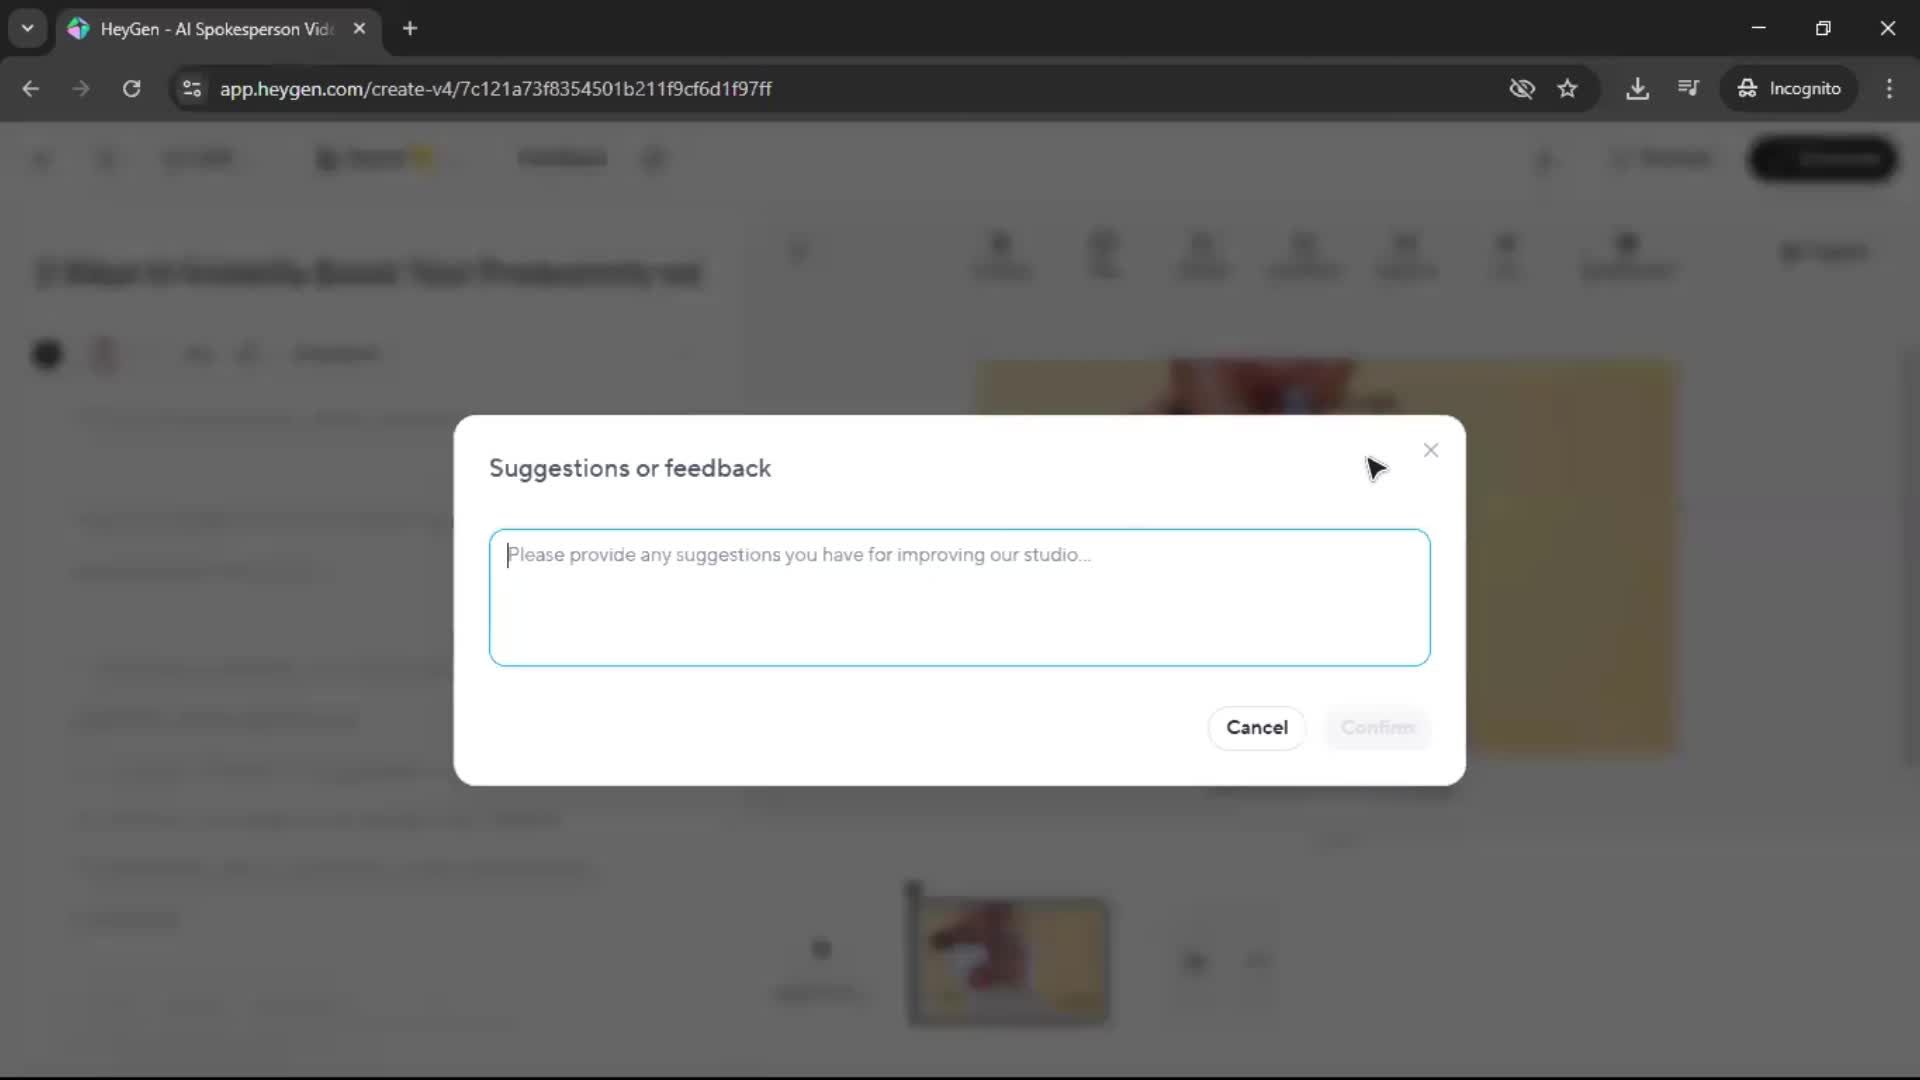Open the Chrome three-dot menu
1920x1080 pixels.
point(1889,89)
